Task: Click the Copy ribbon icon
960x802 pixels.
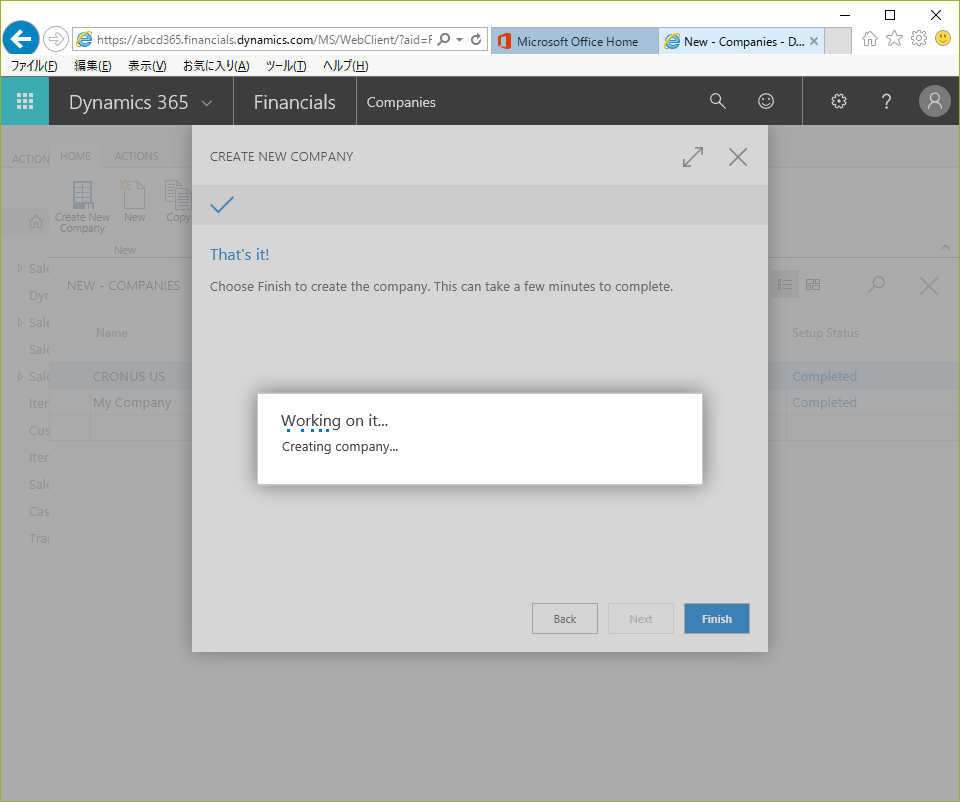Action: click(x=178, y=201)
